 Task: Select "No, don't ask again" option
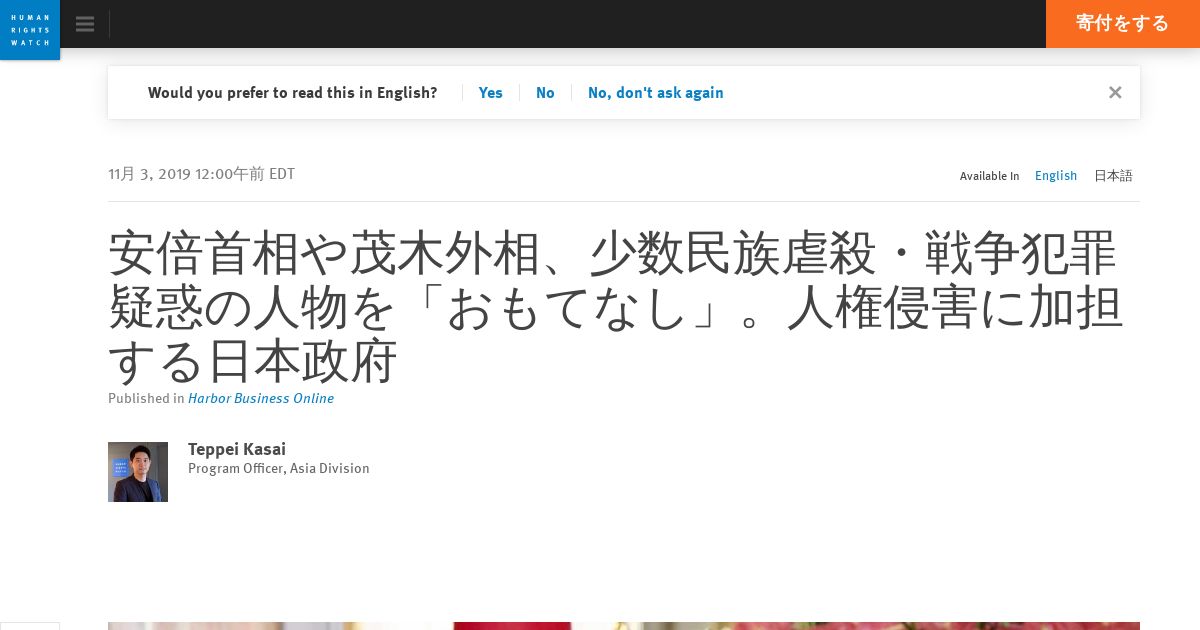[x=655, y=93]
